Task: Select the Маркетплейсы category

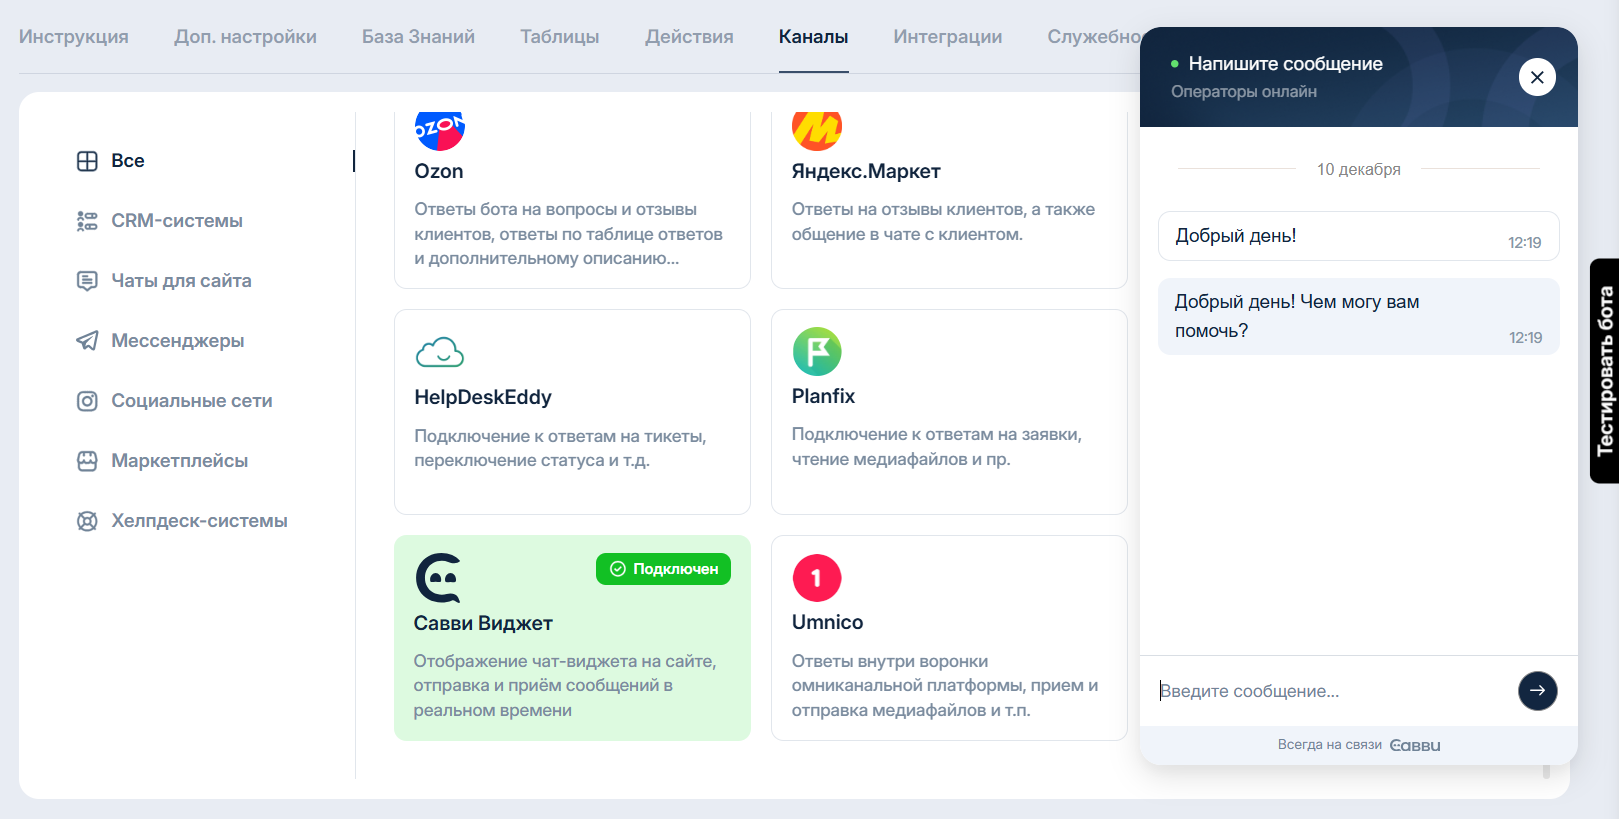Action: 179,461
